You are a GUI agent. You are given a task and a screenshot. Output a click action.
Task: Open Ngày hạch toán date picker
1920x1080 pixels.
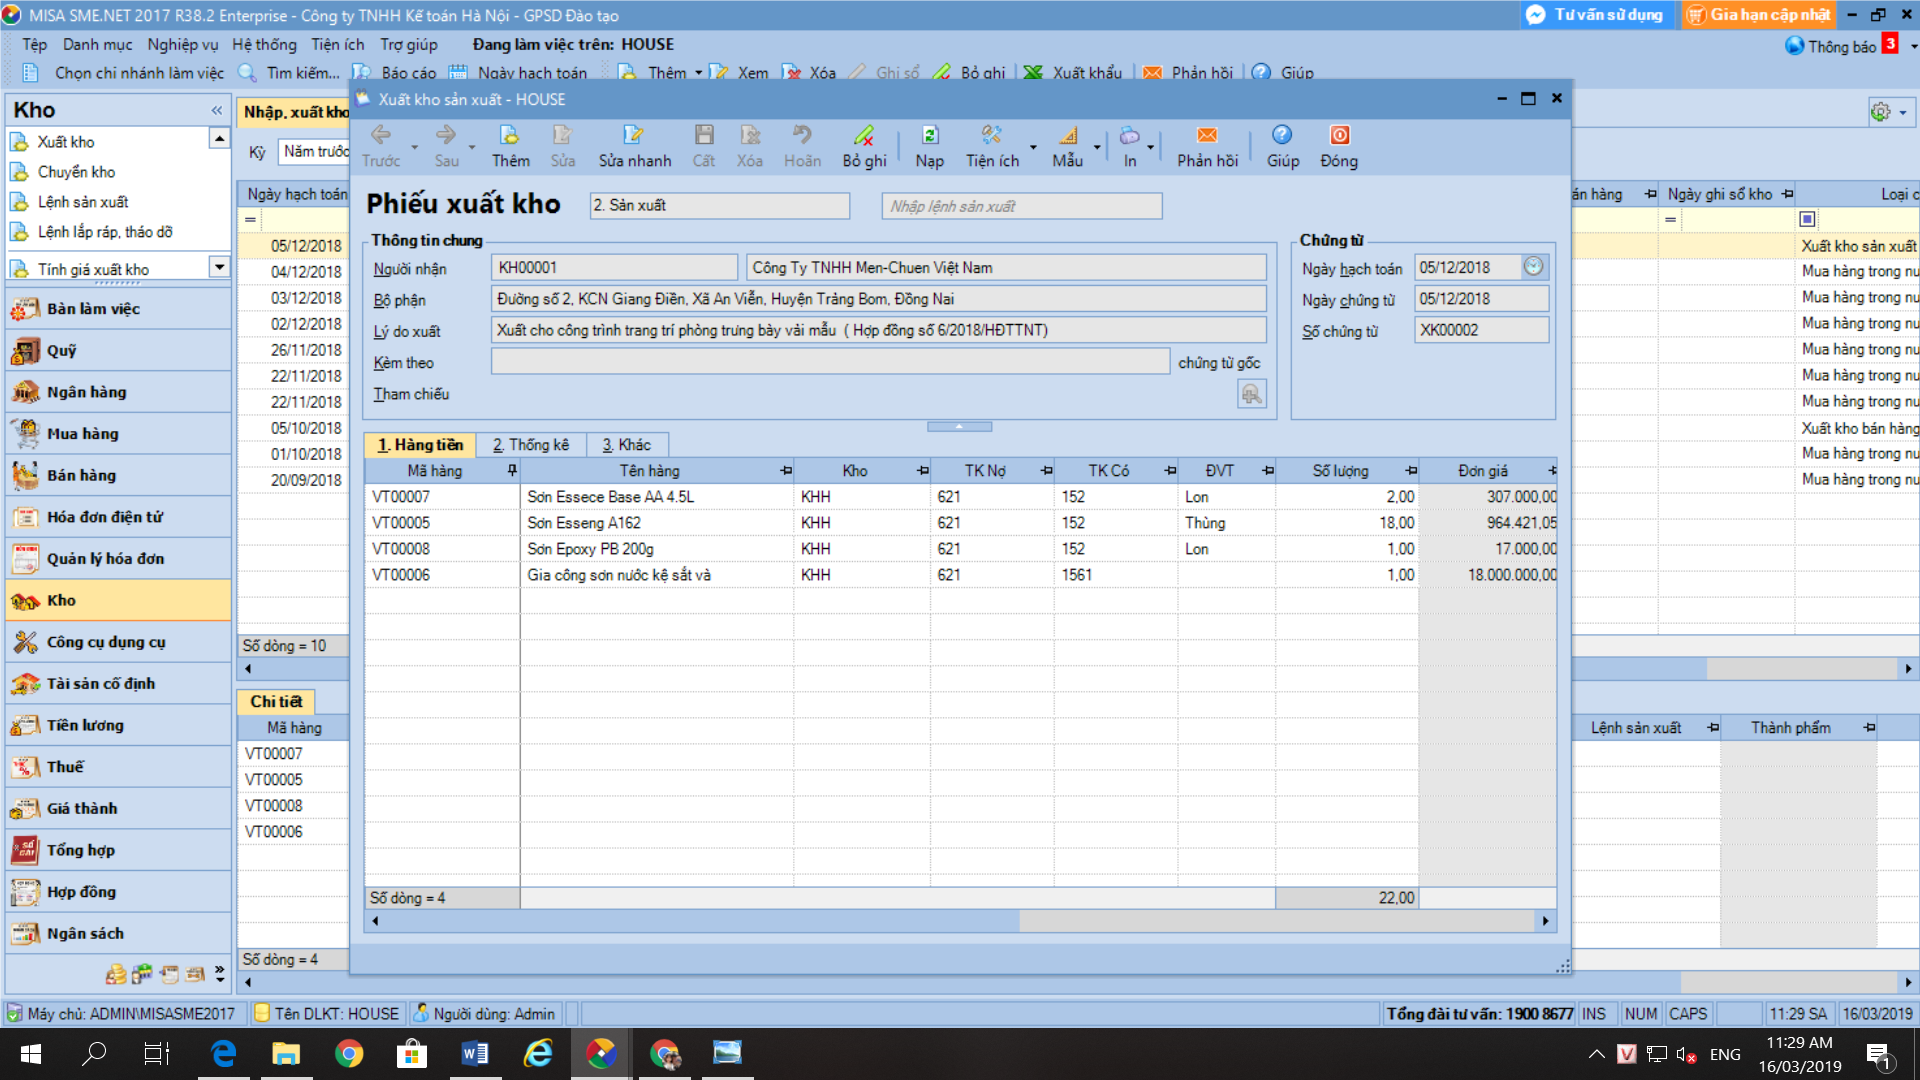coord(1533,267)
